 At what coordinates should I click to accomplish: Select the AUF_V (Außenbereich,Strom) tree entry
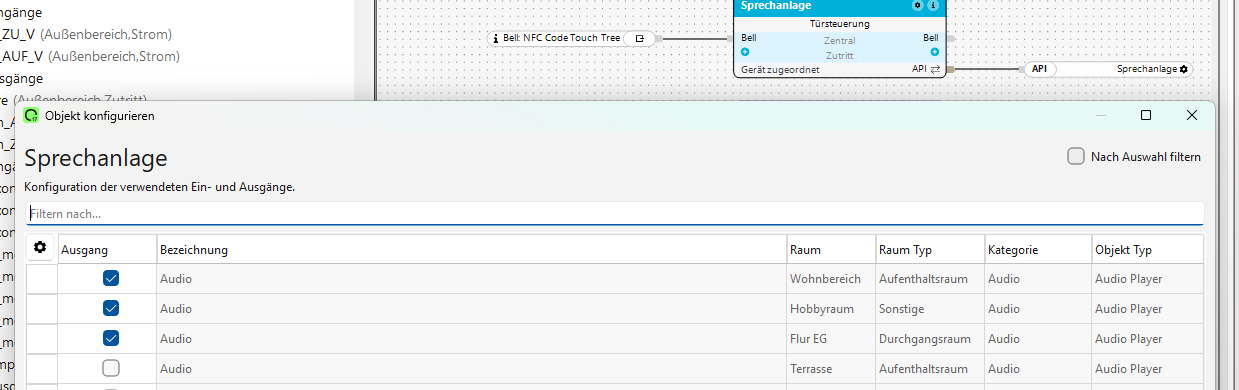tap(90, 56)
